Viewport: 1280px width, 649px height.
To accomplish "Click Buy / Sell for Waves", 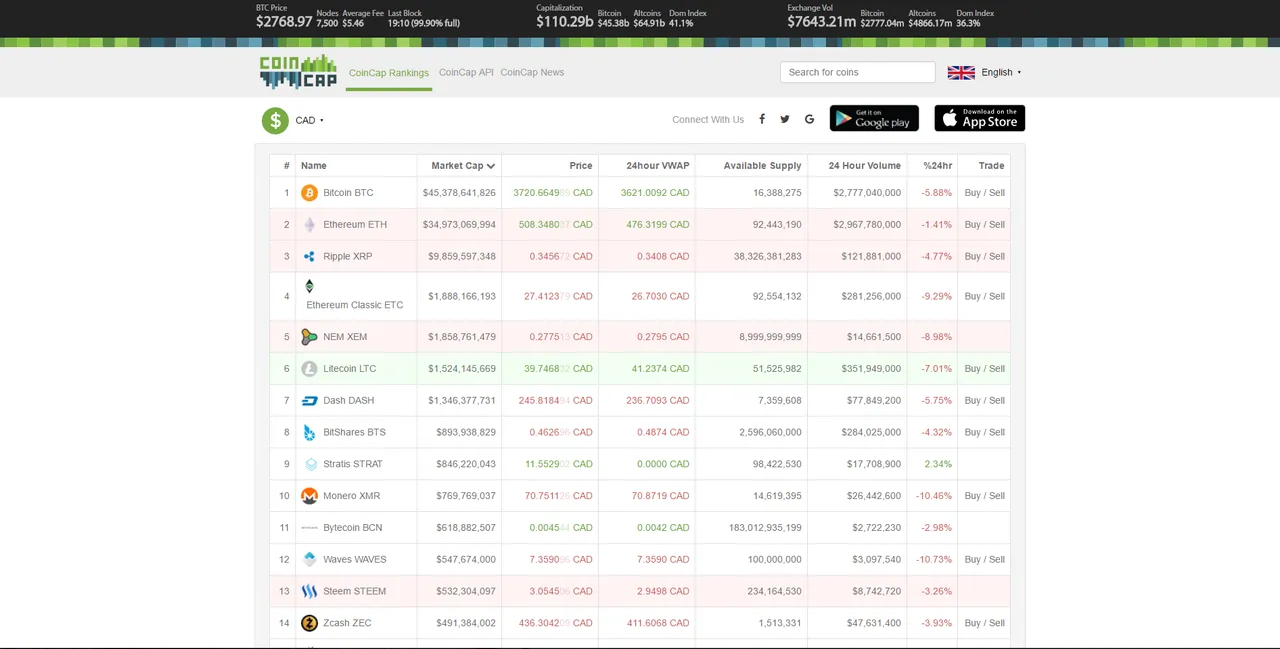I will click(985, 560).
